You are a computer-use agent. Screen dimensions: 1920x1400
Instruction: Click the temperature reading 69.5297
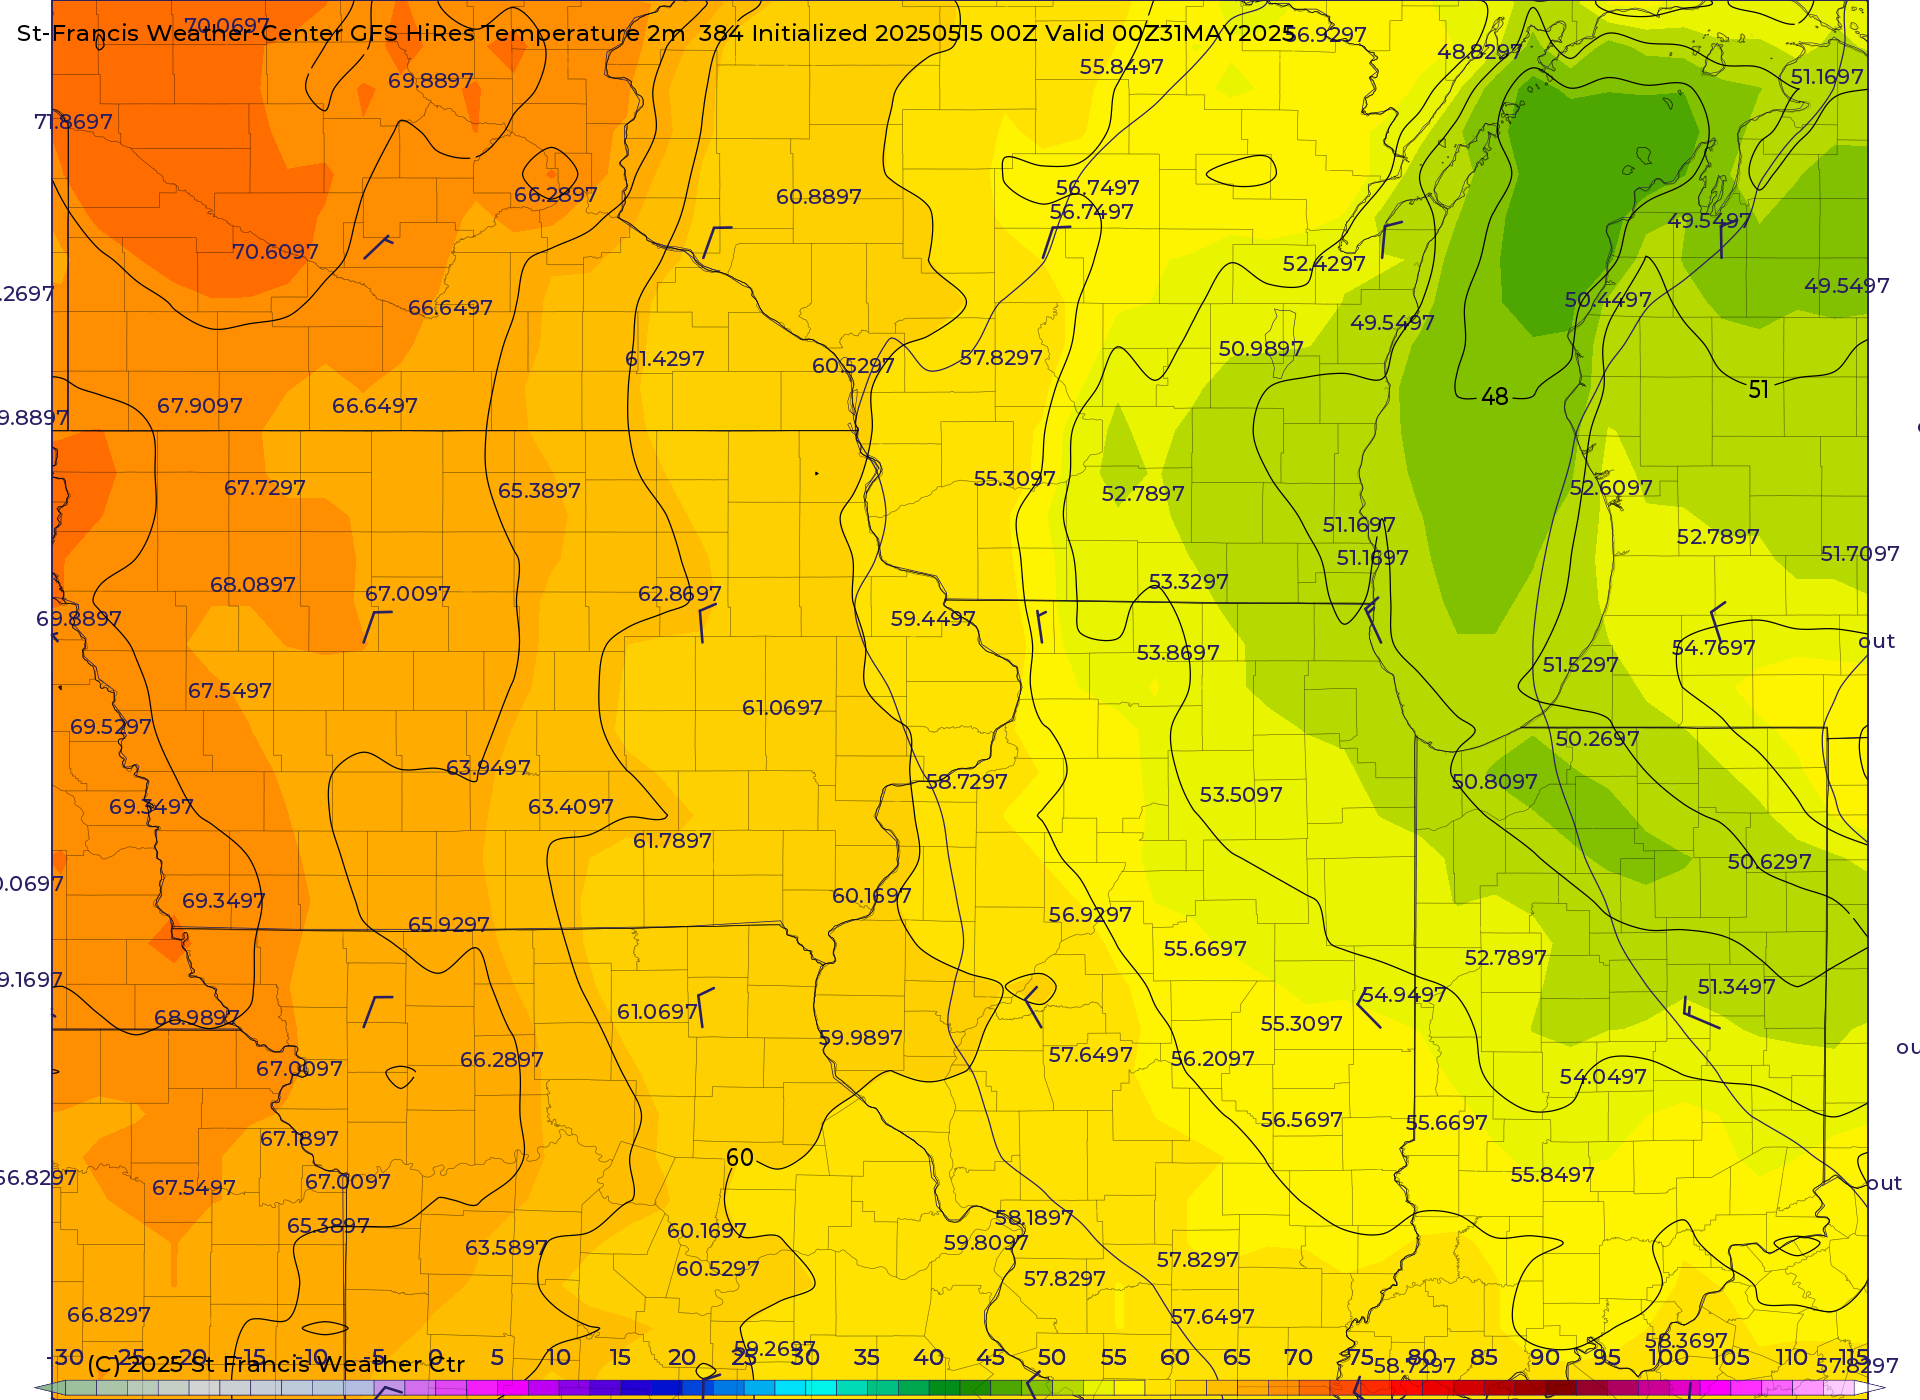(111, 727)
